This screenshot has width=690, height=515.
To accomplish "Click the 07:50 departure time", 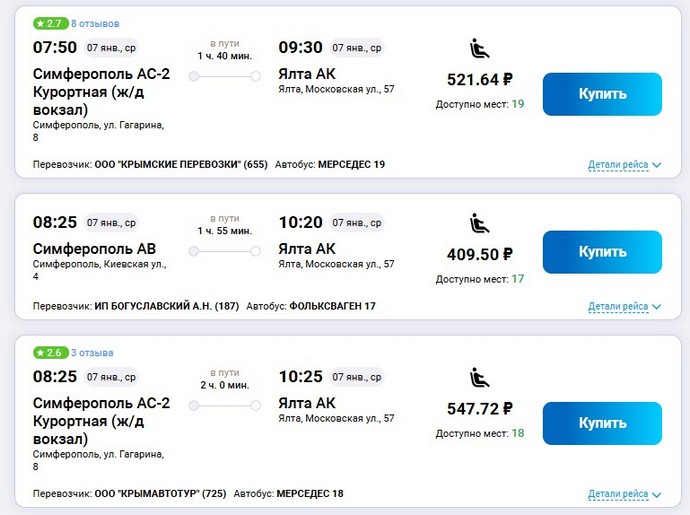I will pyautogui.click(x=53, y=47).
